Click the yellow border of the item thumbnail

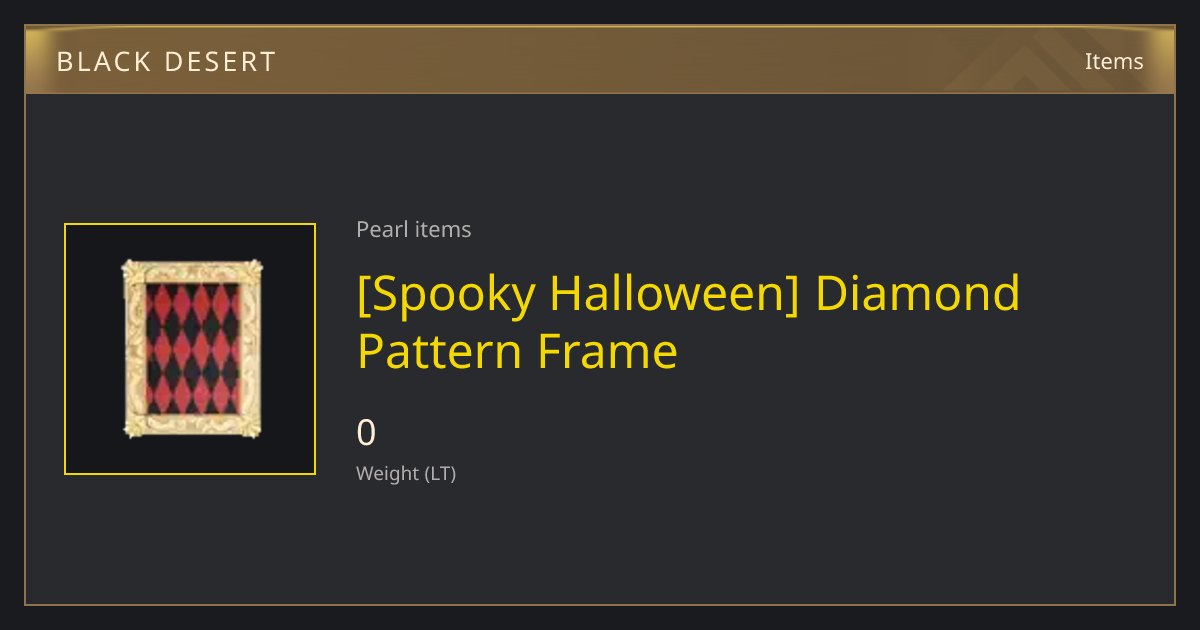(x=190, y=225)
